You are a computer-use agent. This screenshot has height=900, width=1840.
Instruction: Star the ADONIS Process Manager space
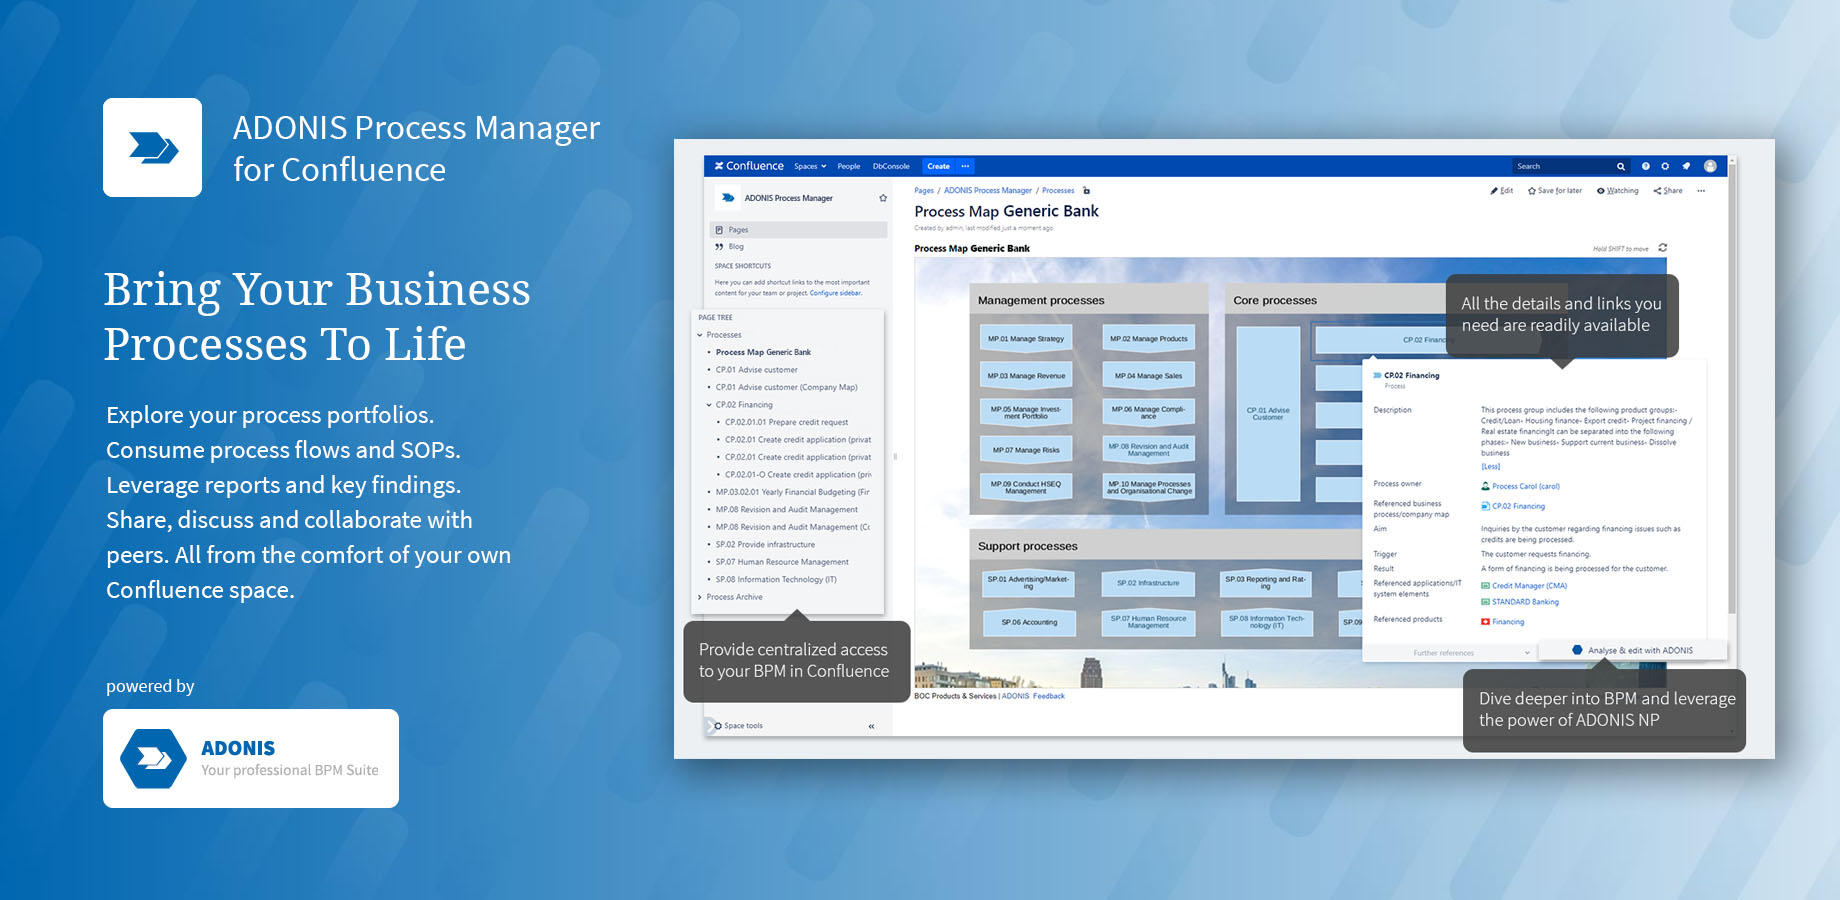pos(883,197)
